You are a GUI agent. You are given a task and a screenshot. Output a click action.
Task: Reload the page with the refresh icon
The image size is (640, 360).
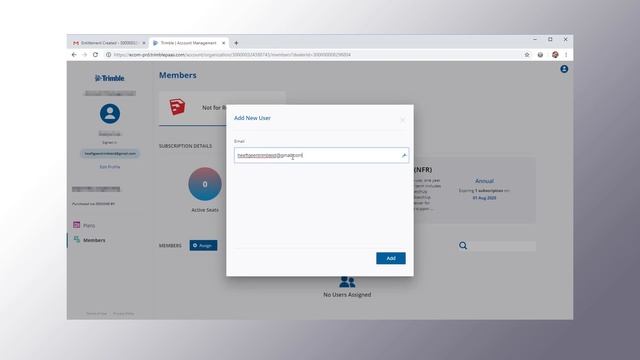(96, 55)
